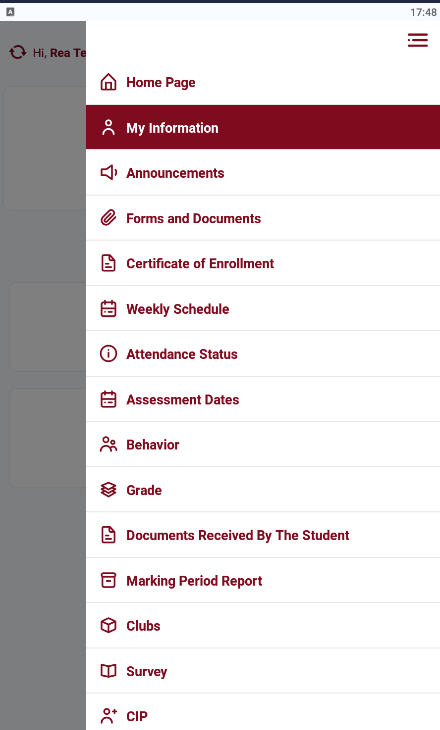Click the megaphone Announcements icon
This screenshot has height=730, width=440.
coord(109,173)
